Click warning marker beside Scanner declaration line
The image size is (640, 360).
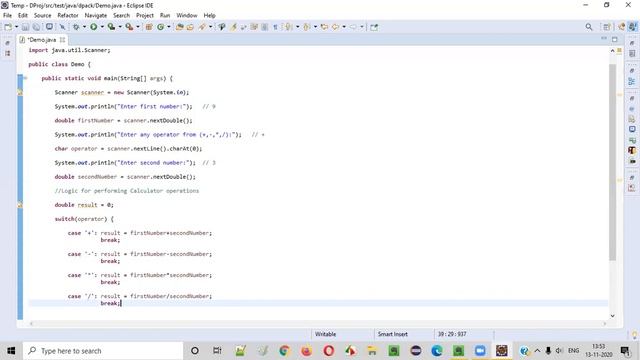point(20,93)
